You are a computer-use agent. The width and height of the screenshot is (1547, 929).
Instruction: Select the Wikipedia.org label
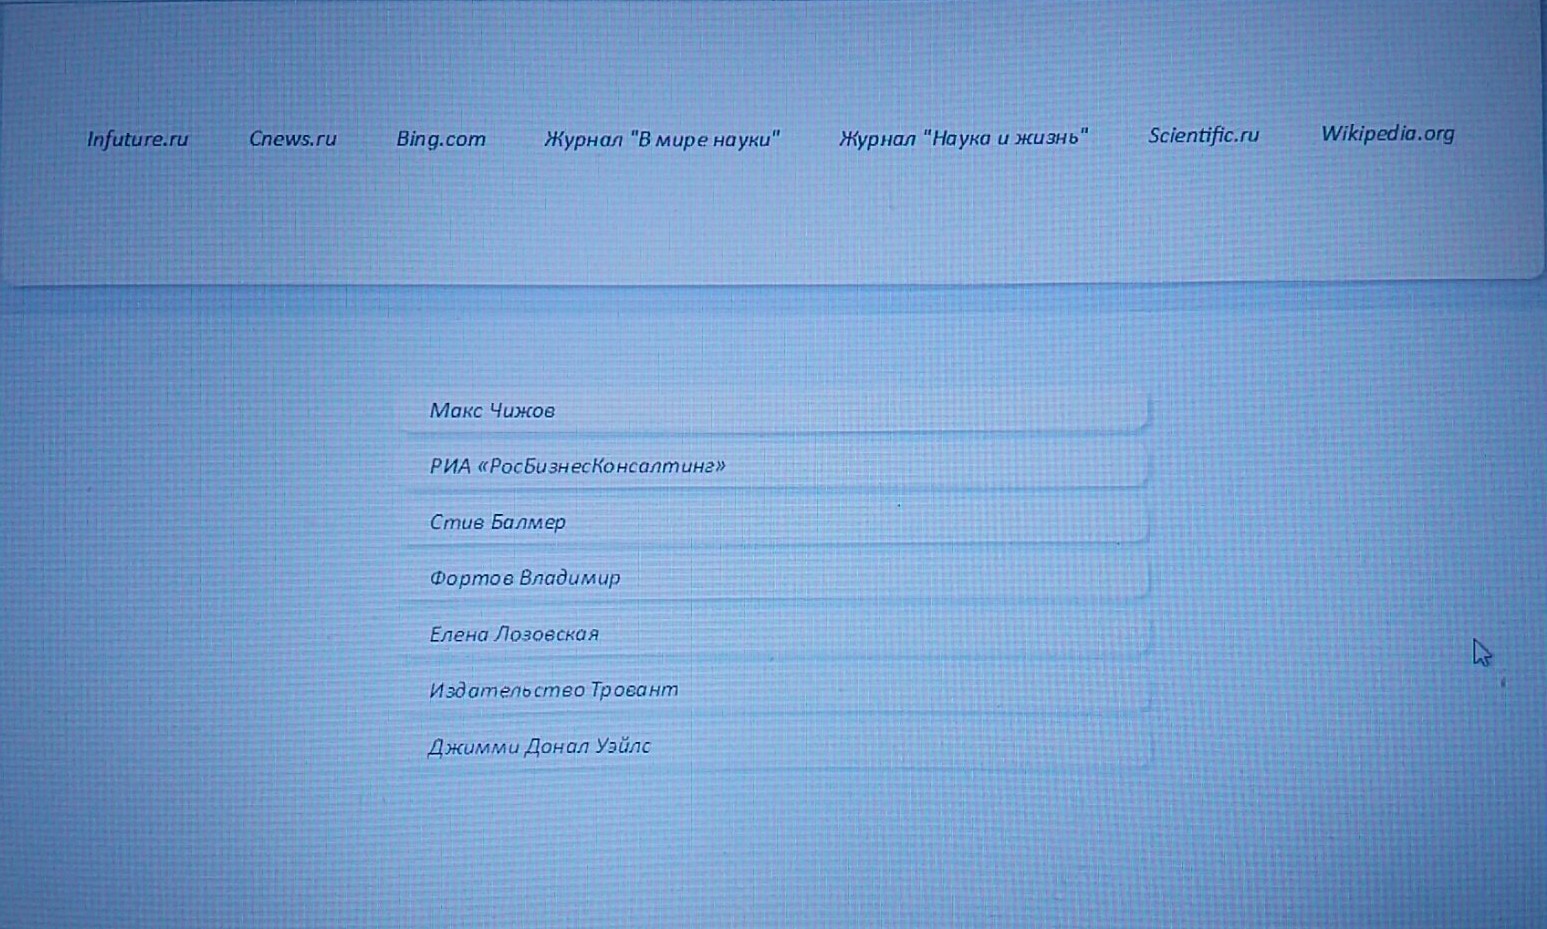1387,134
